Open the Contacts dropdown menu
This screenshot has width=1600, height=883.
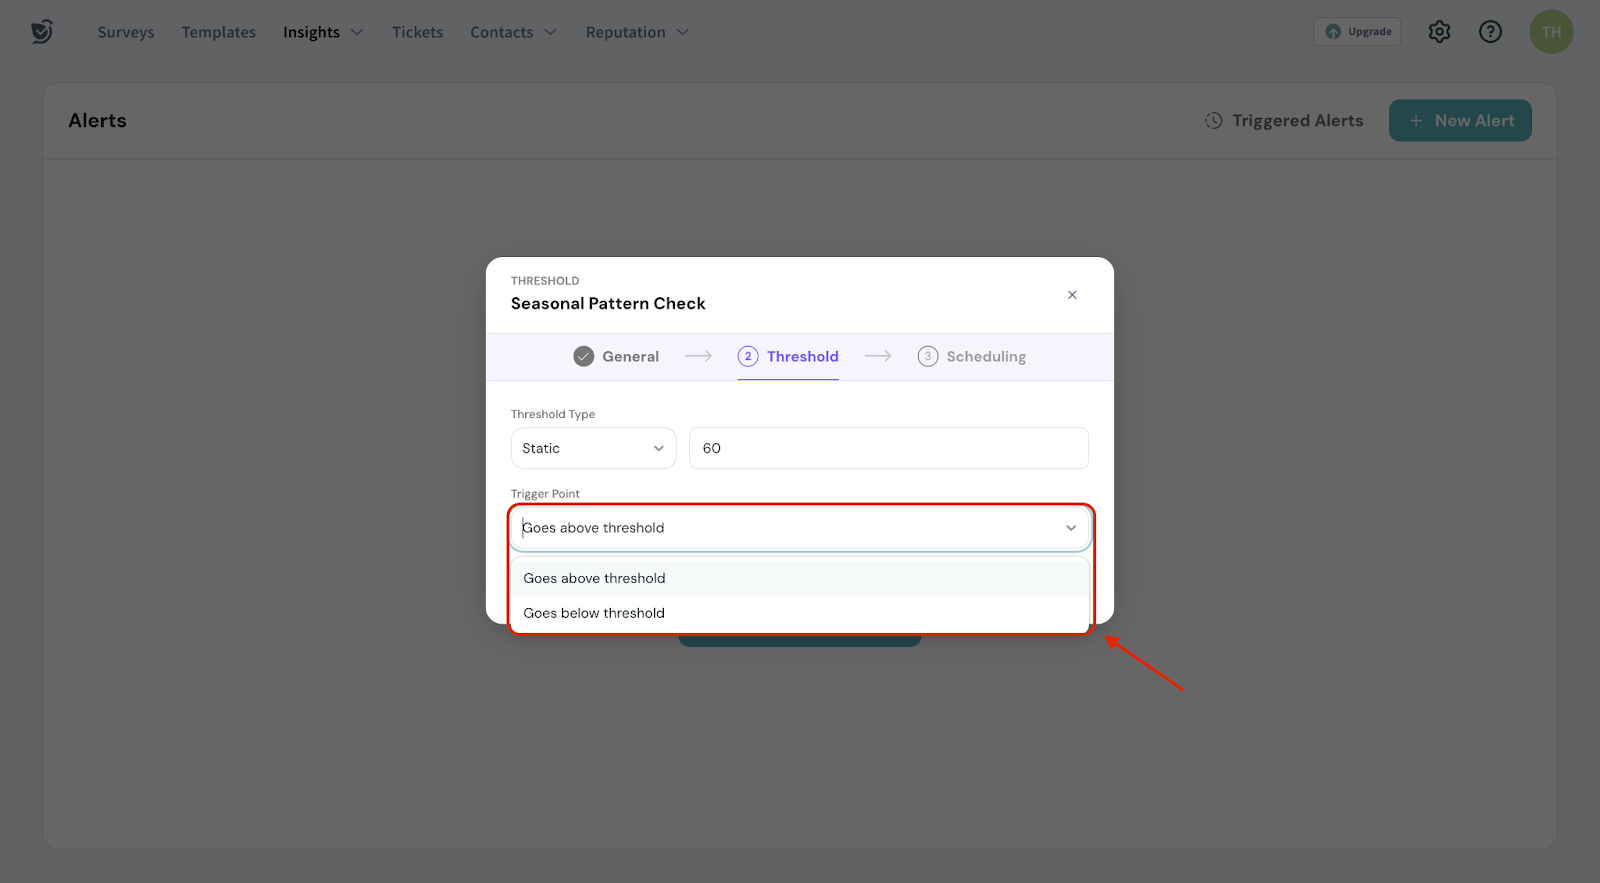(513, 32)
